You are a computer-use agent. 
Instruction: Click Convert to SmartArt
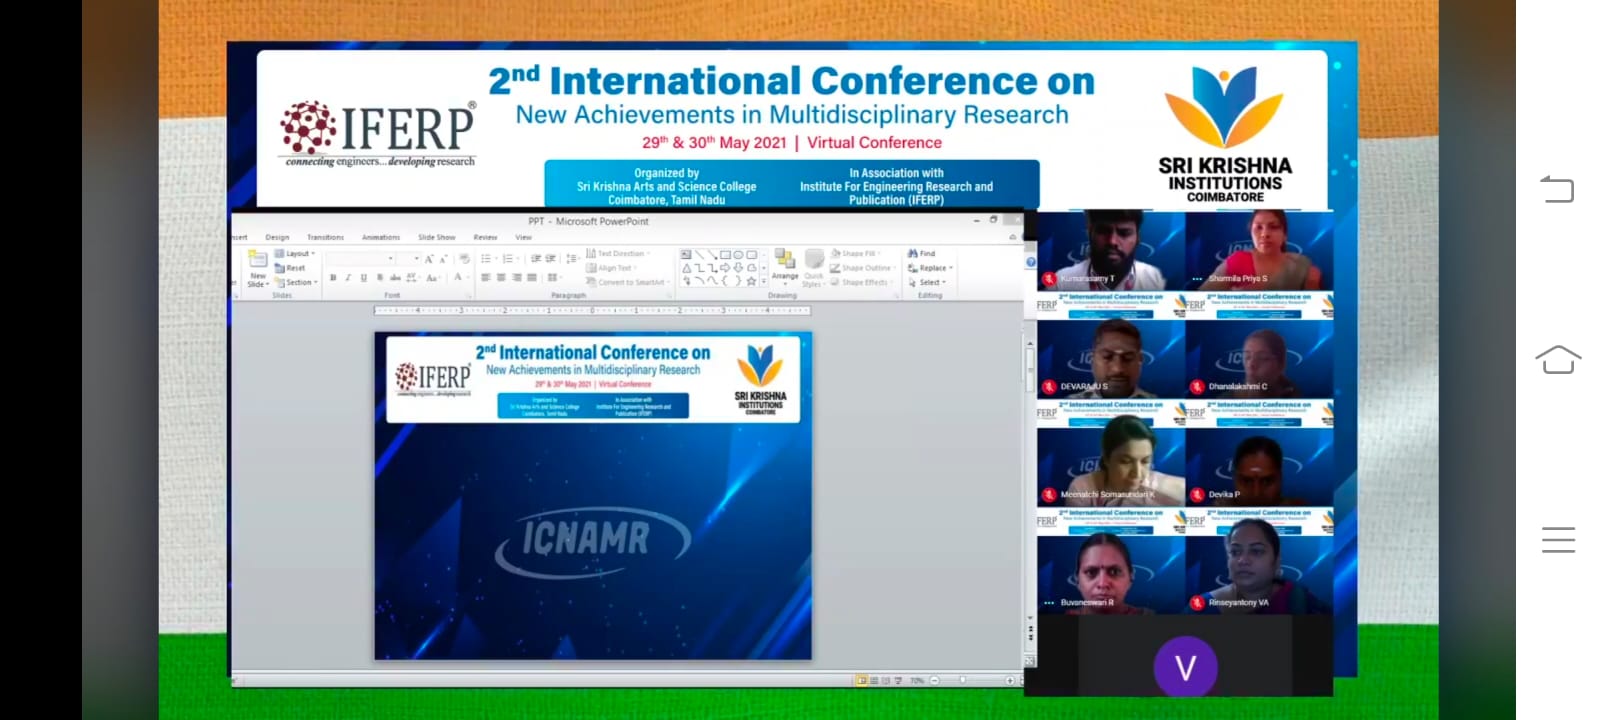[626, 282]
